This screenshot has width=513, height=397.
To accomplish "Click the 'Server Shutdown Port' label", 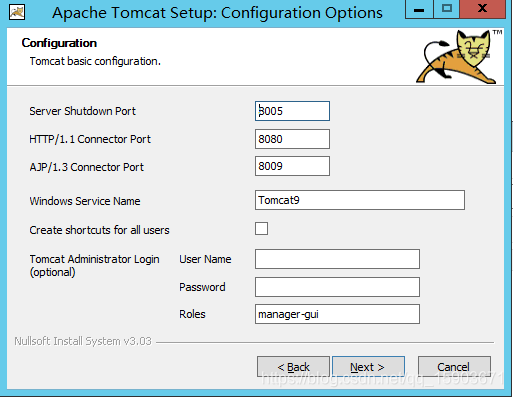I will click(x=82, y=111).
